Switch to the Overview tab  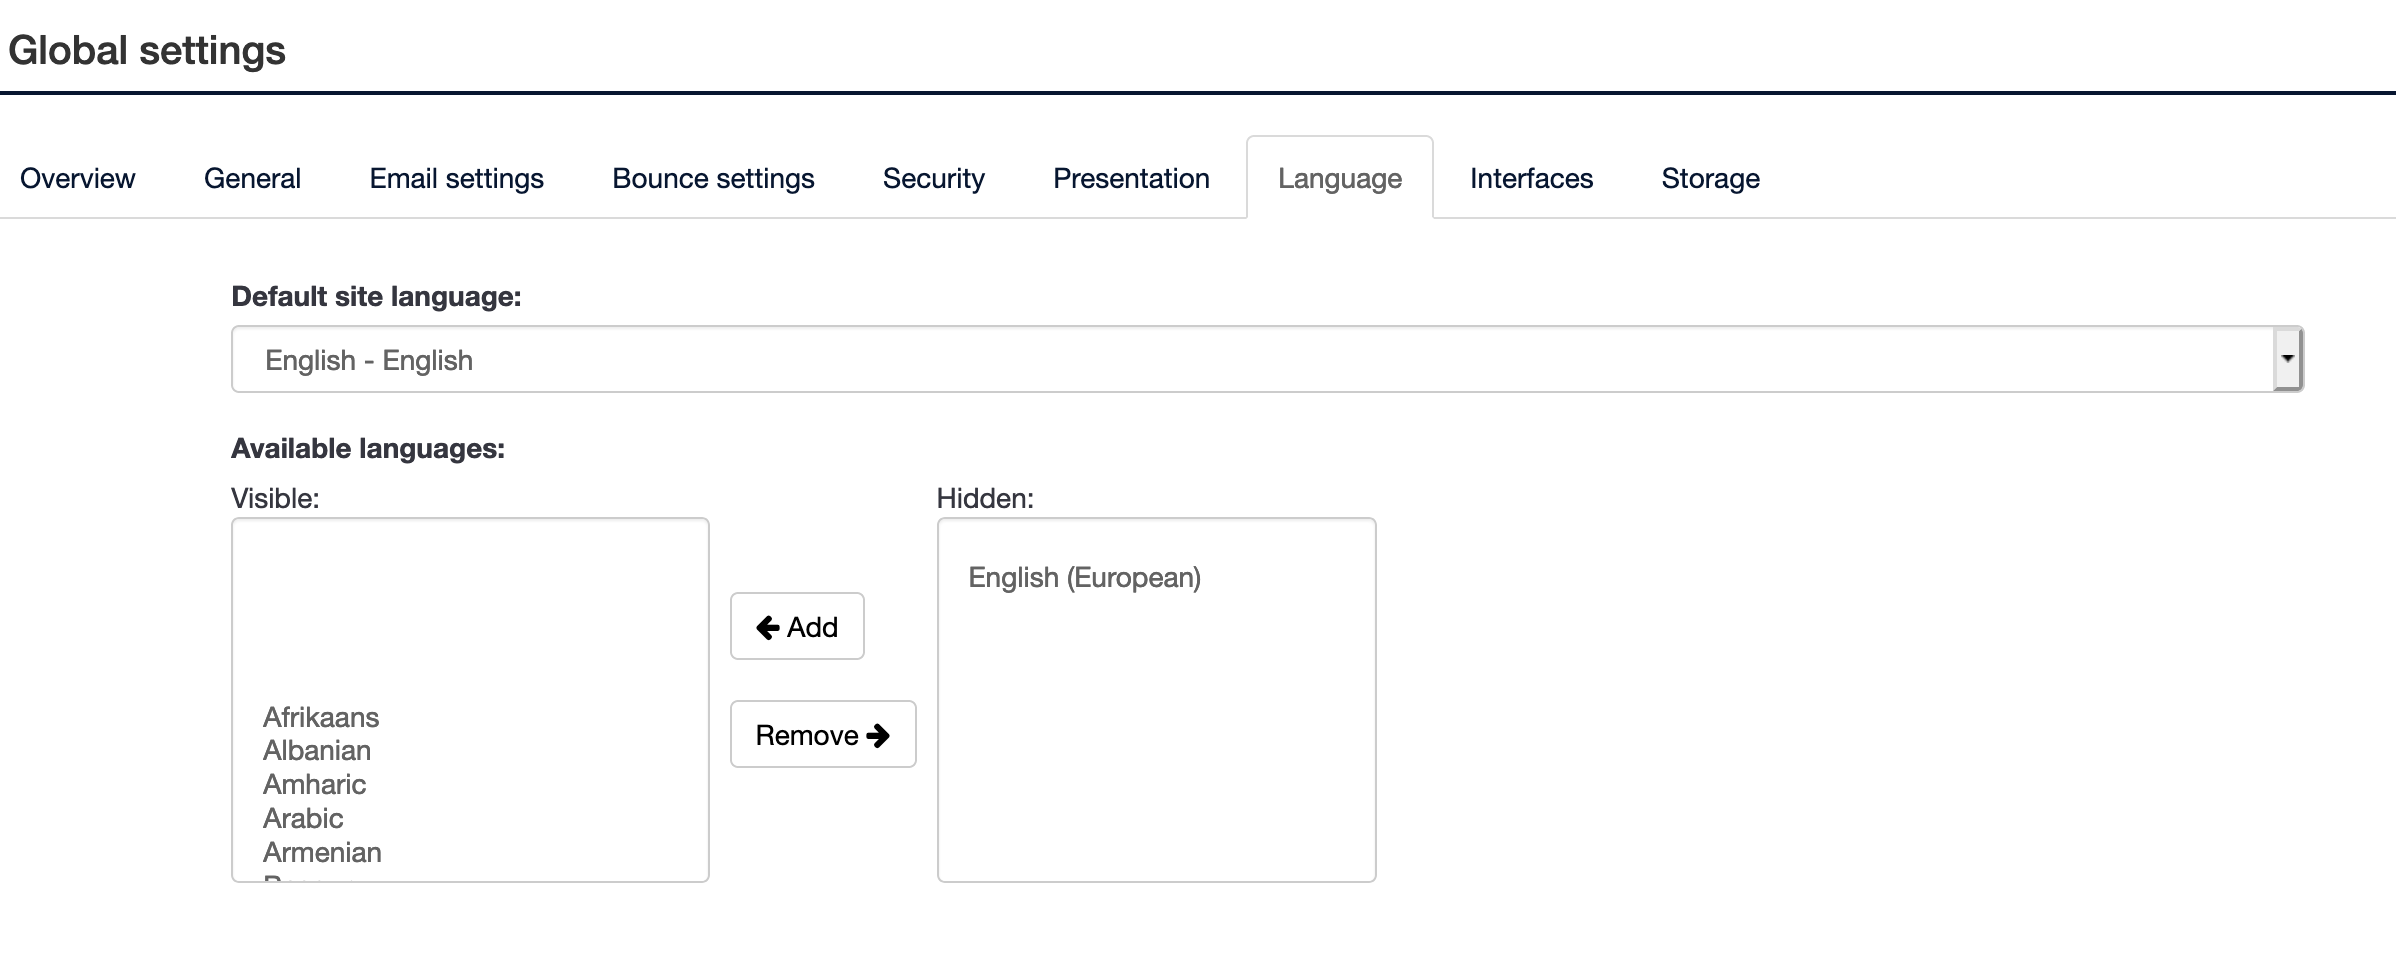click(x=78, y=178)
